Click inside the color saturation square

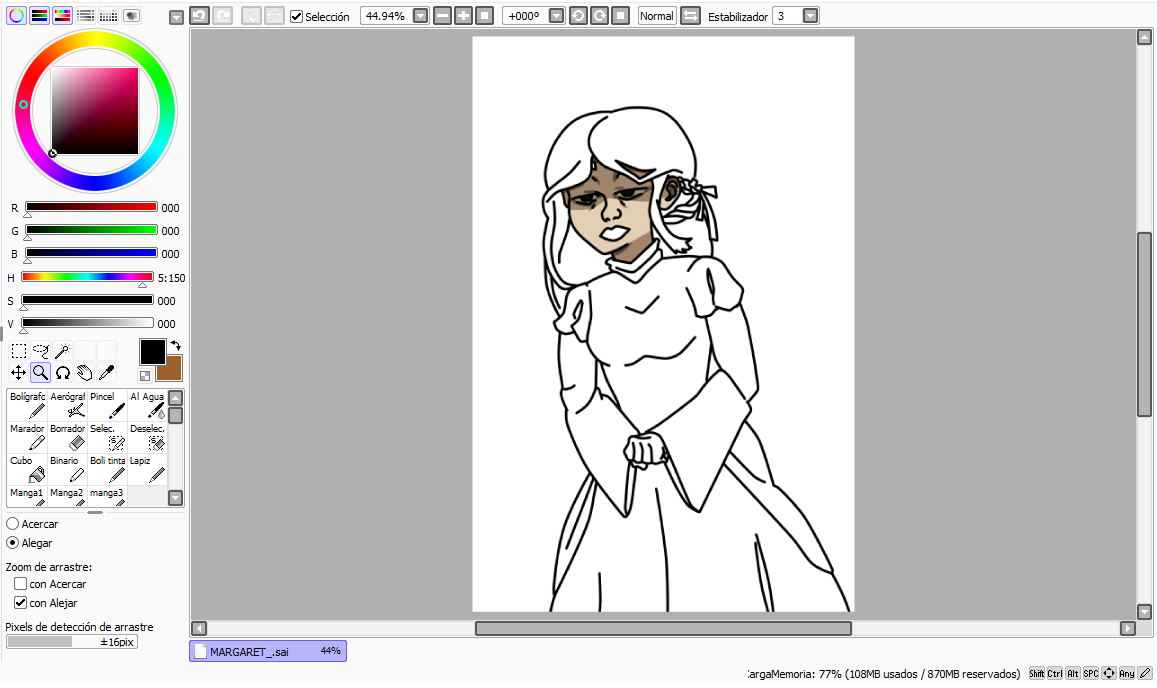(x=94, y=111)
